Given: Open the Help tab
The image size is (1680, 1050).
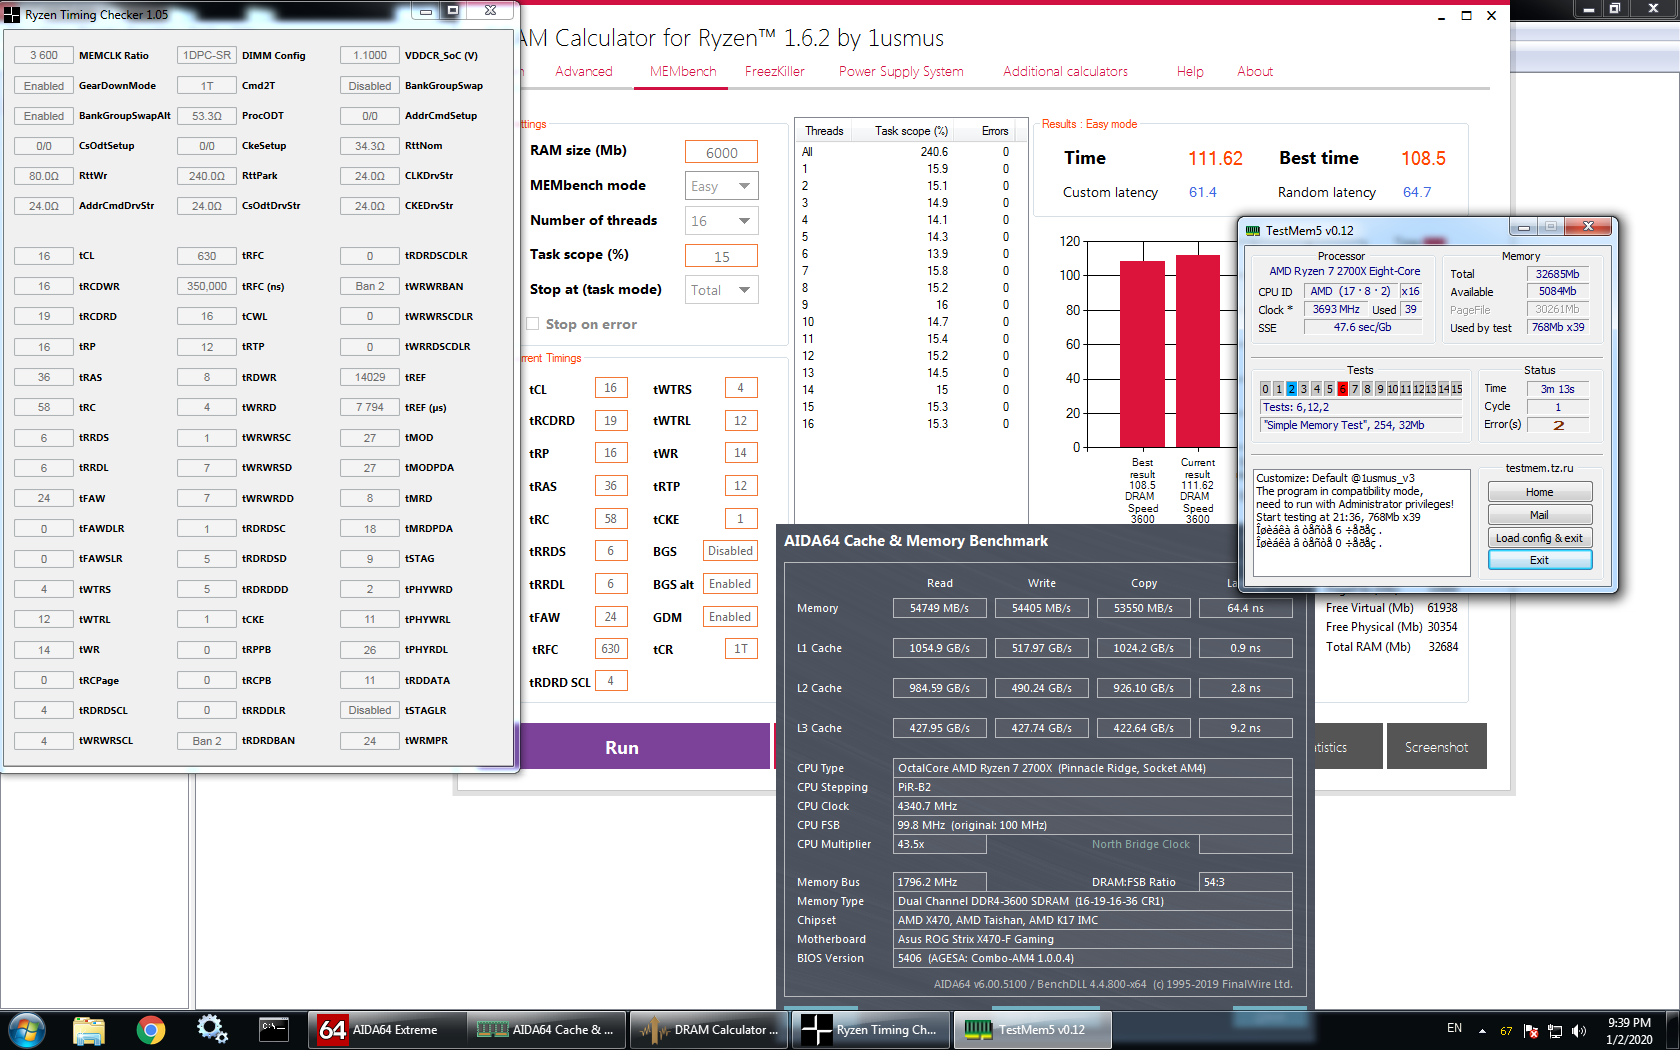Looking at the screenshot, I should [x=1190, y=71].
